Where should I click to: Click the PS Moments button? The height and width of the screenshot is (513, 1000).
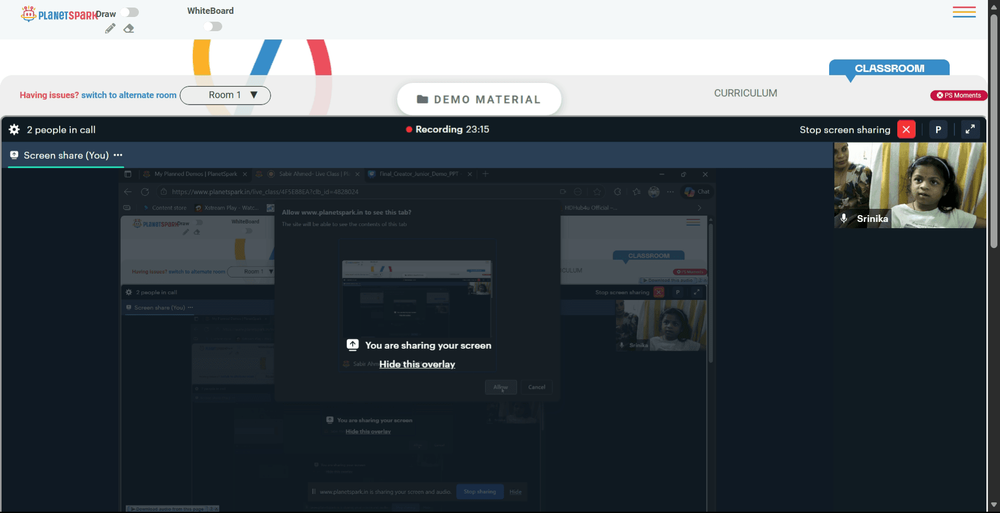(959, 95)
